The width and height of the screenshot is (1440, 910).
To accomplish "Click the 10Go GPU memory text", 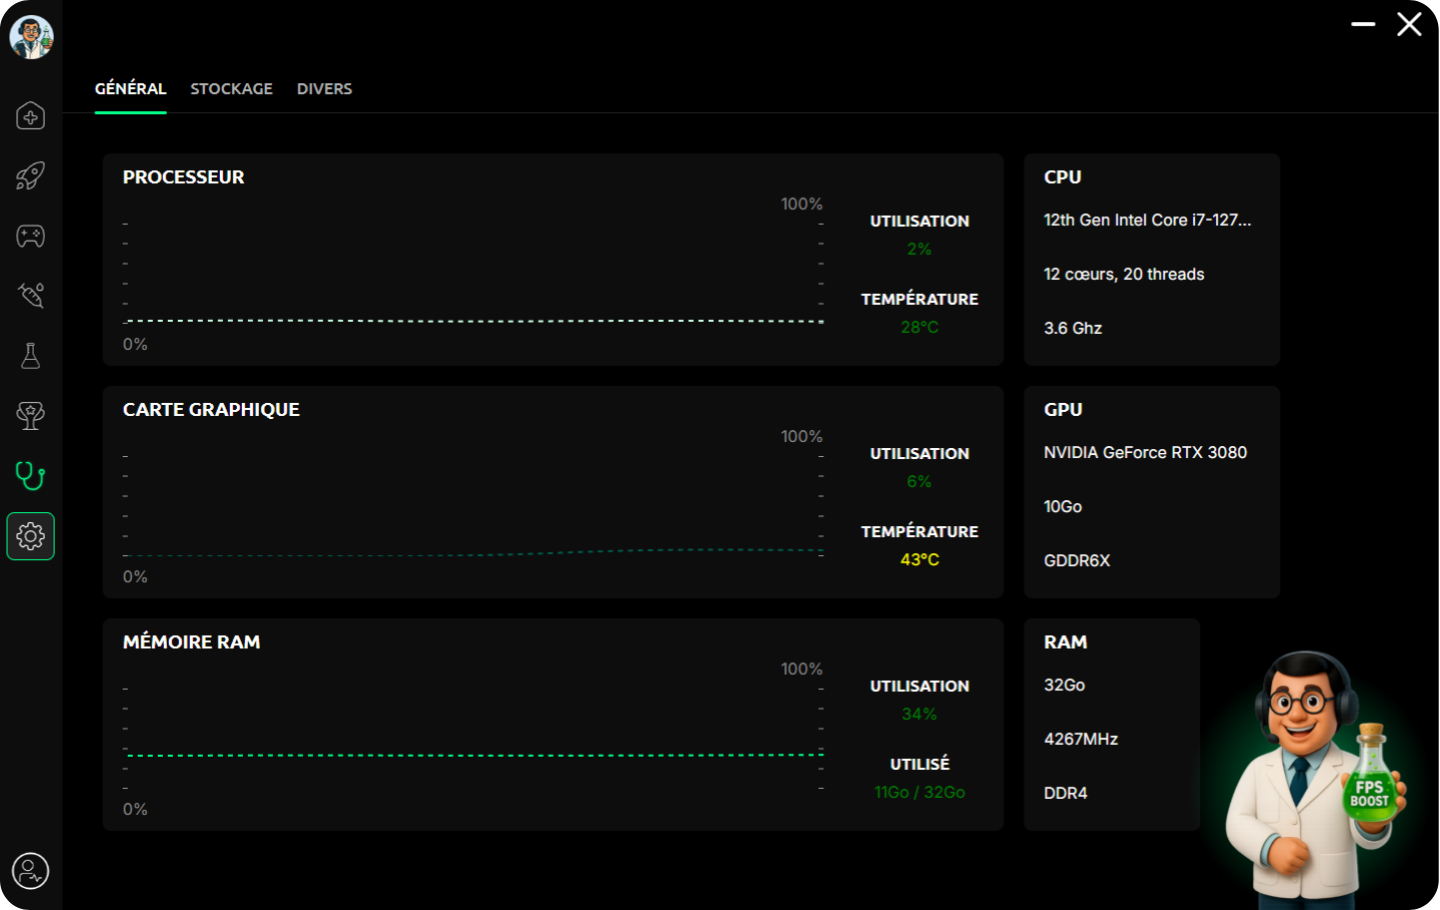I will pos(1063,507).
